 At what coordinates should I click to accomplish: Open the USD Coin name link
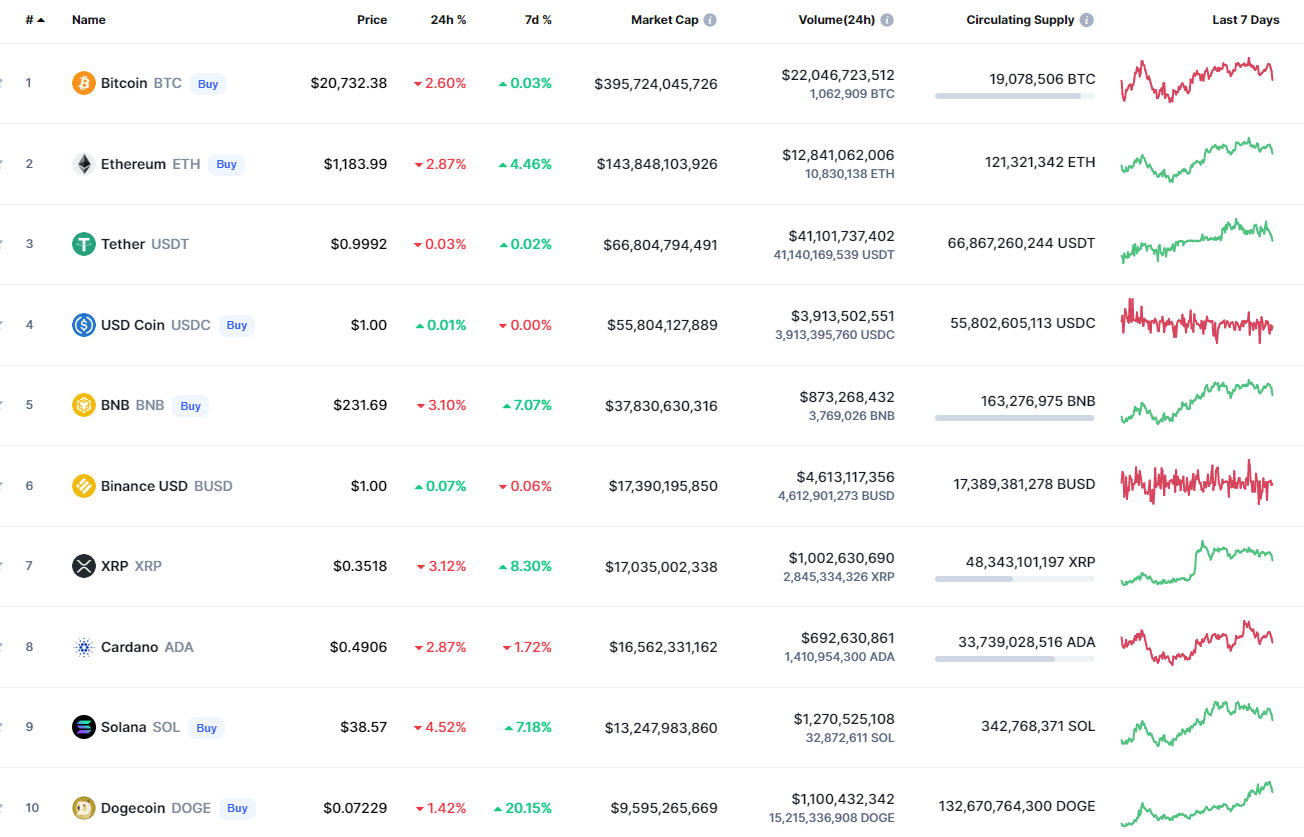tap(133, 325)
